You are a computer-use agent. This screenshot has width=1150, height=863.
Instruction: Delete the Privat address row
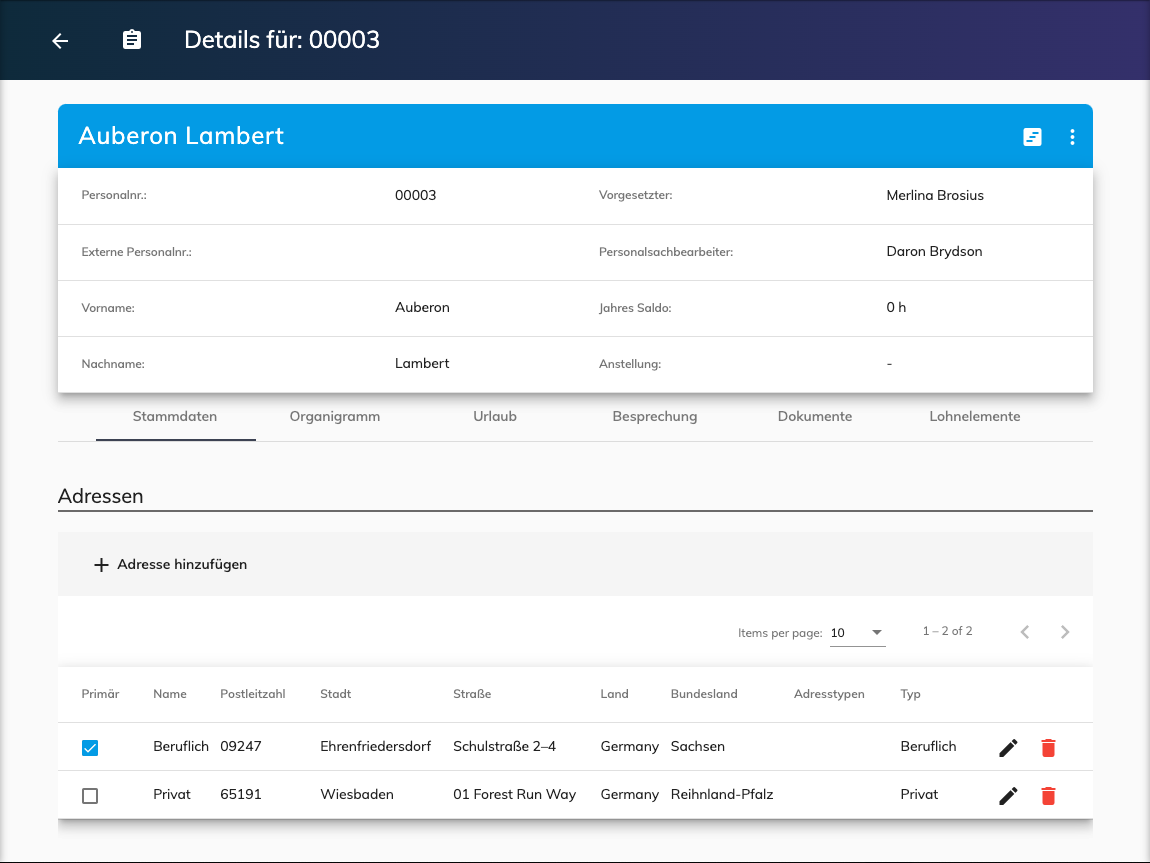pos(1048,796)
